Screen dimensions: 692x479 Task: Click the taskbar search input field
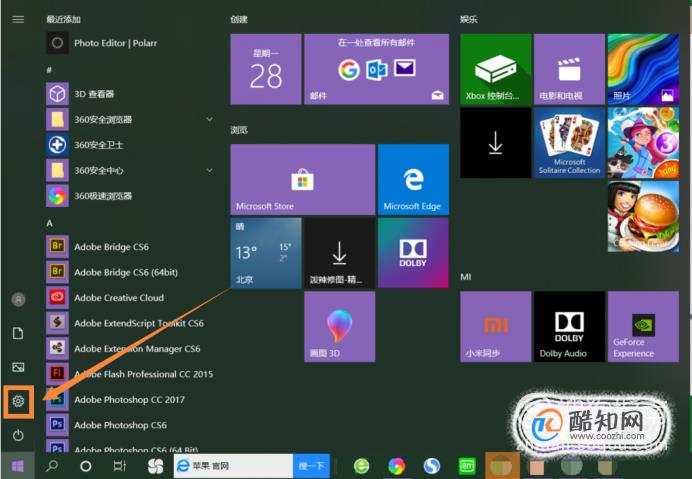click(x=233, y=466)
